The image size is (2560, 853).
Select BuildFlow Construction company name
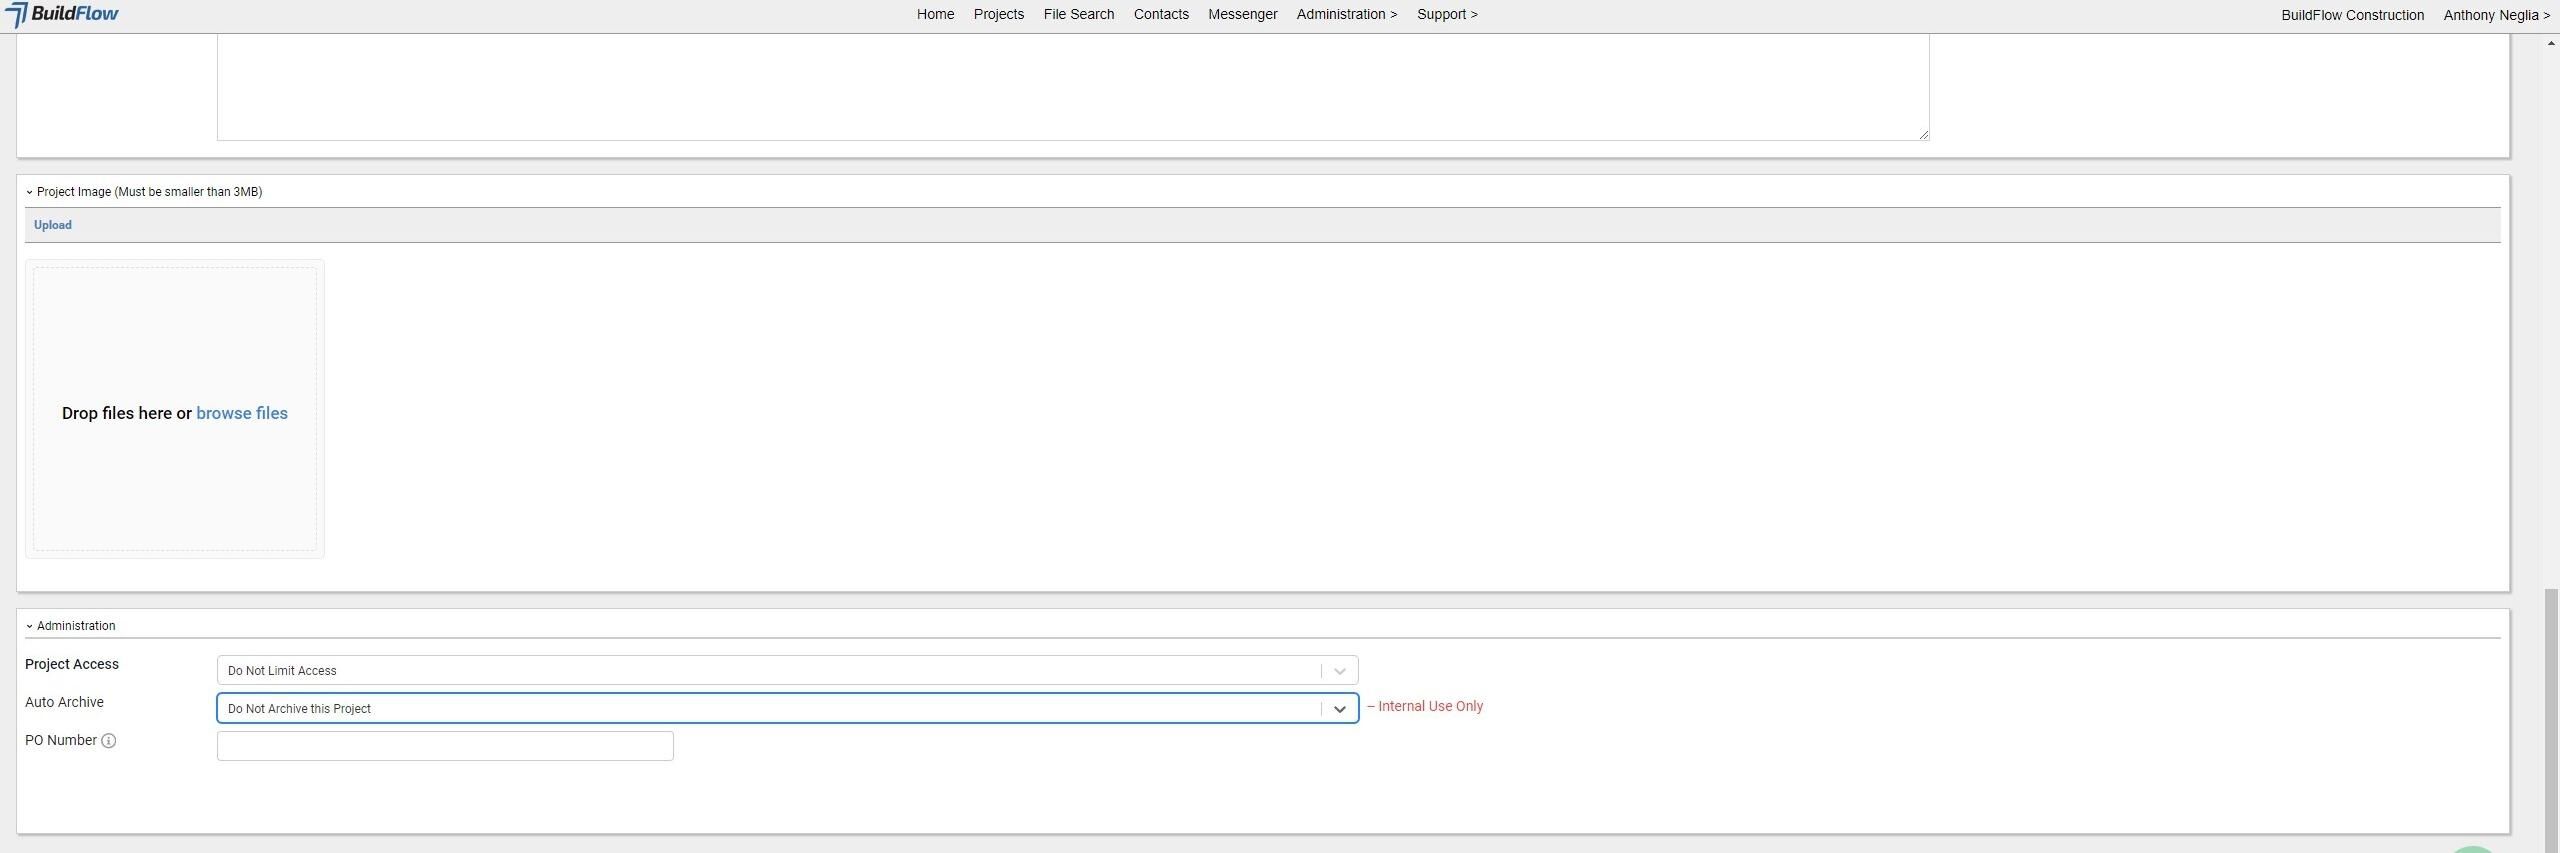[2352, 15]
